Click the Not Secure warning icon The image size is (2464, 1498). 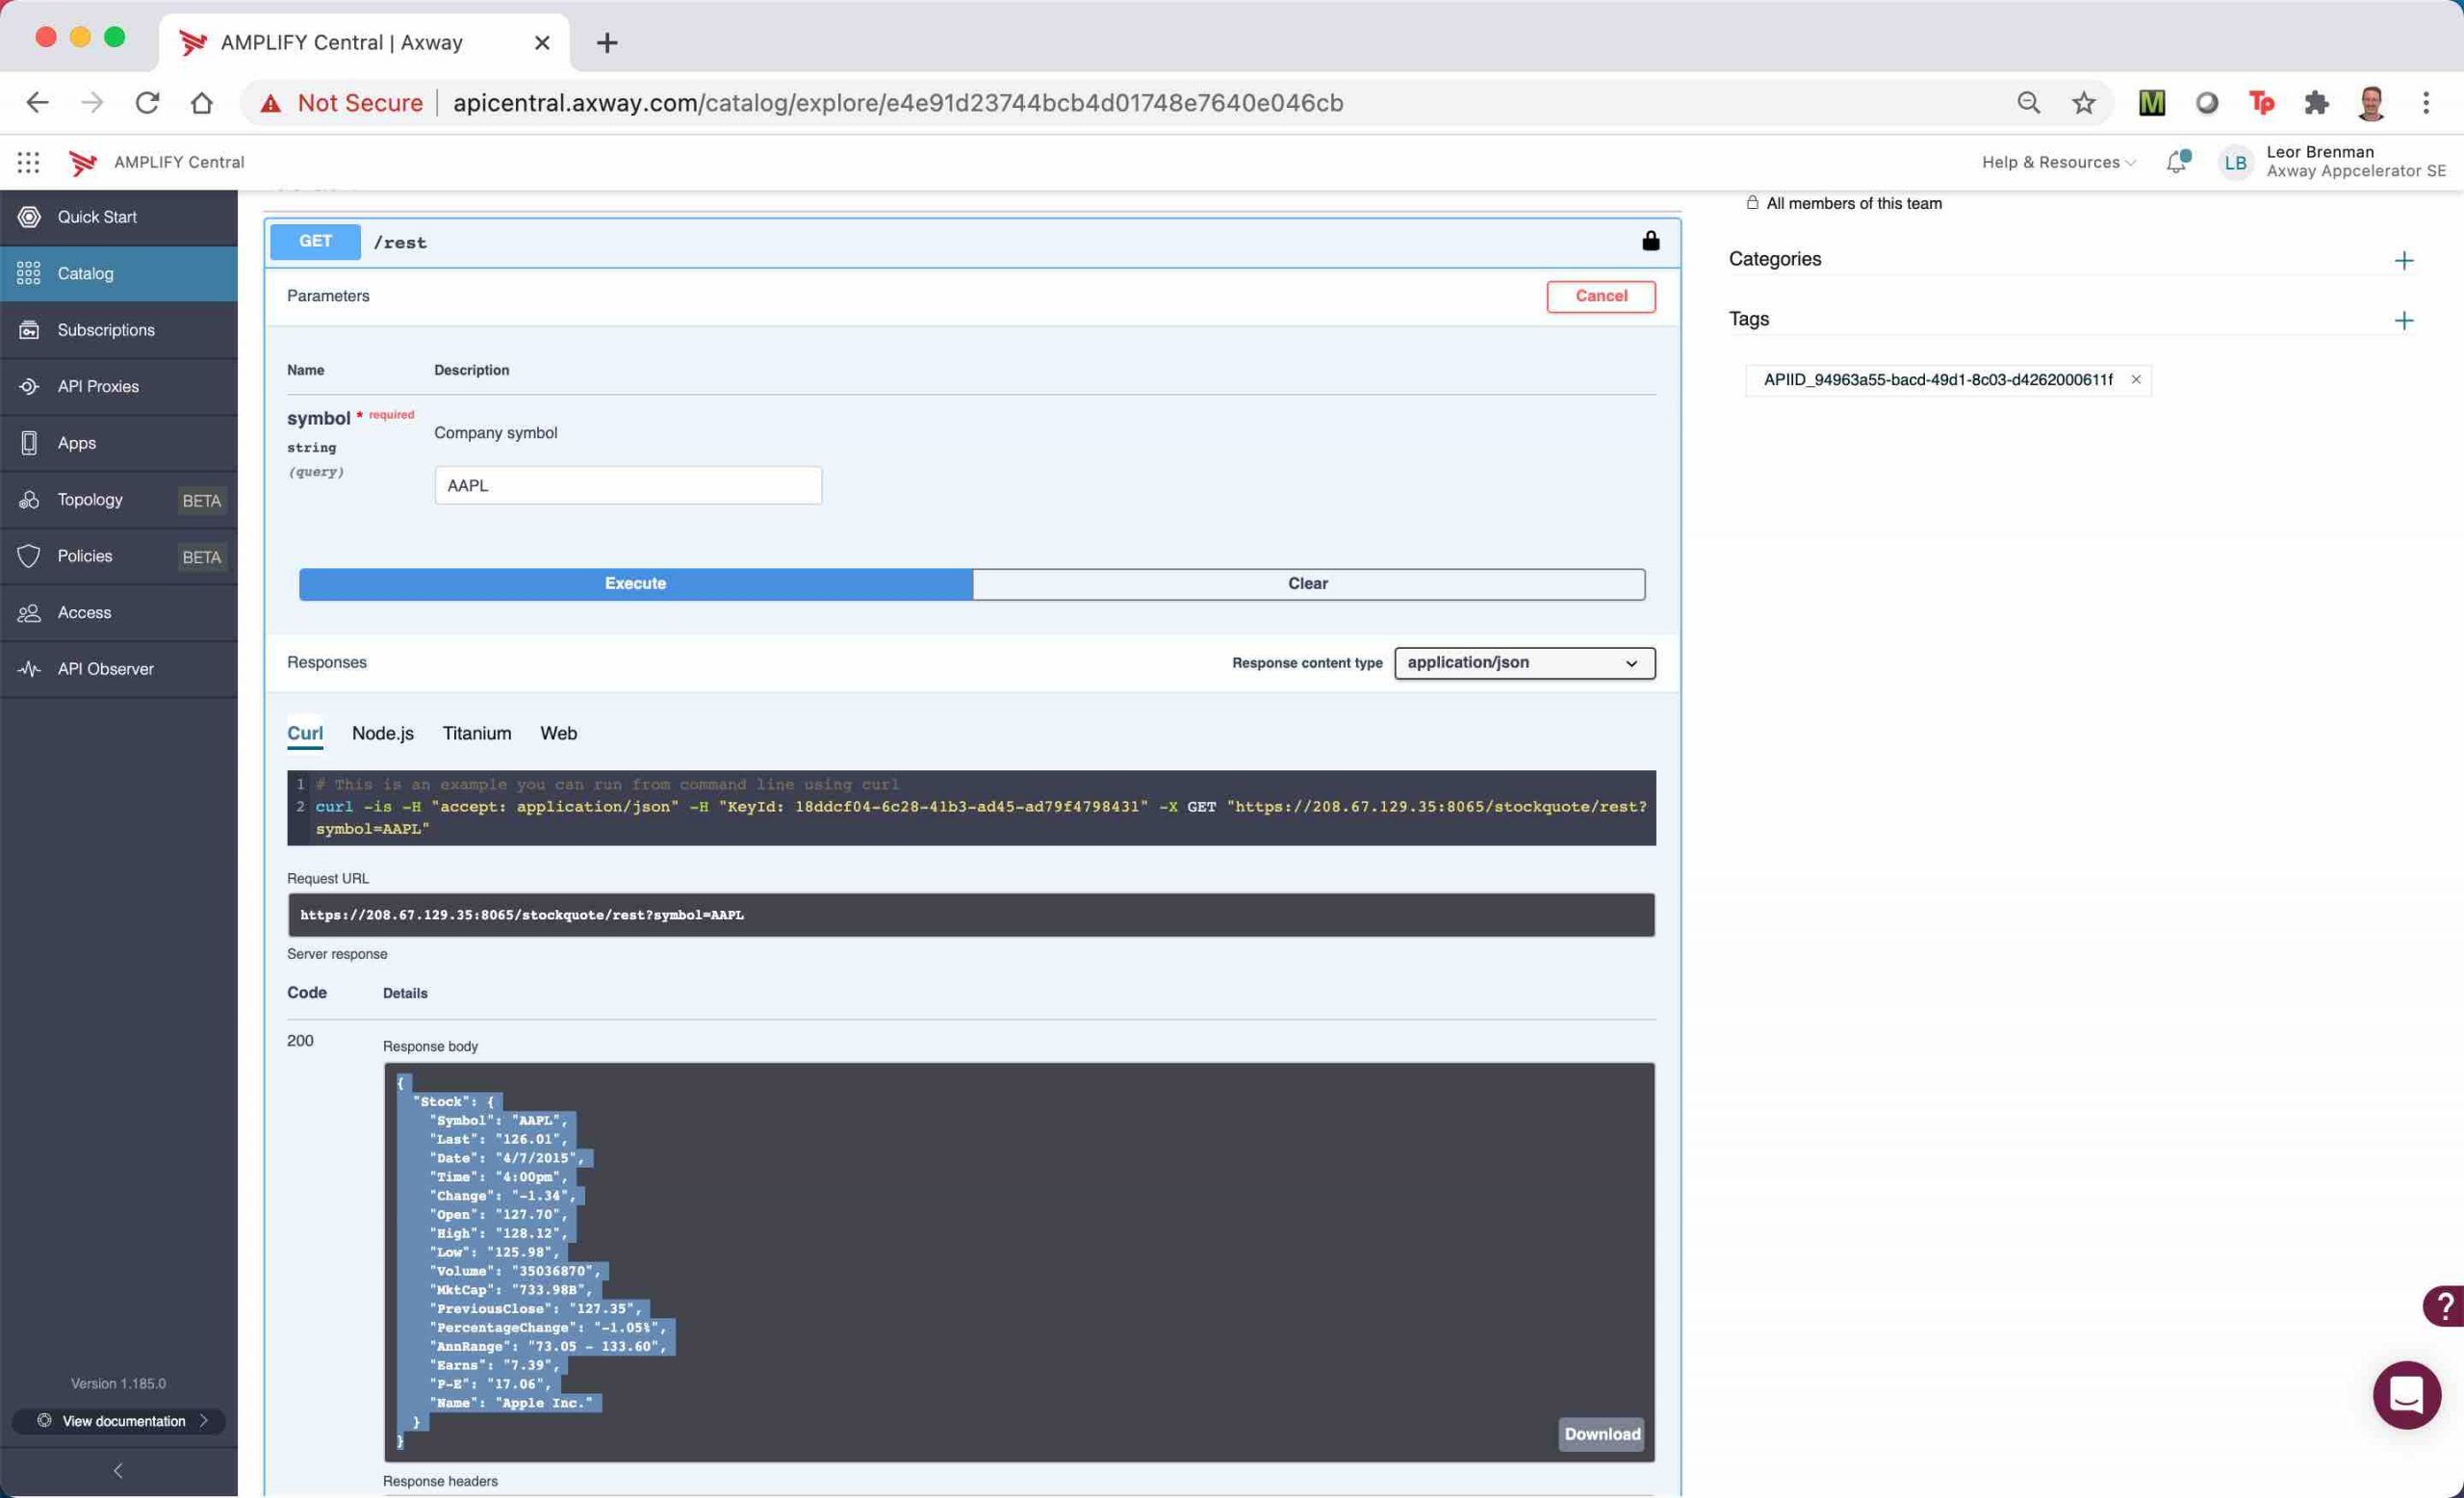(x=270, y=103)
